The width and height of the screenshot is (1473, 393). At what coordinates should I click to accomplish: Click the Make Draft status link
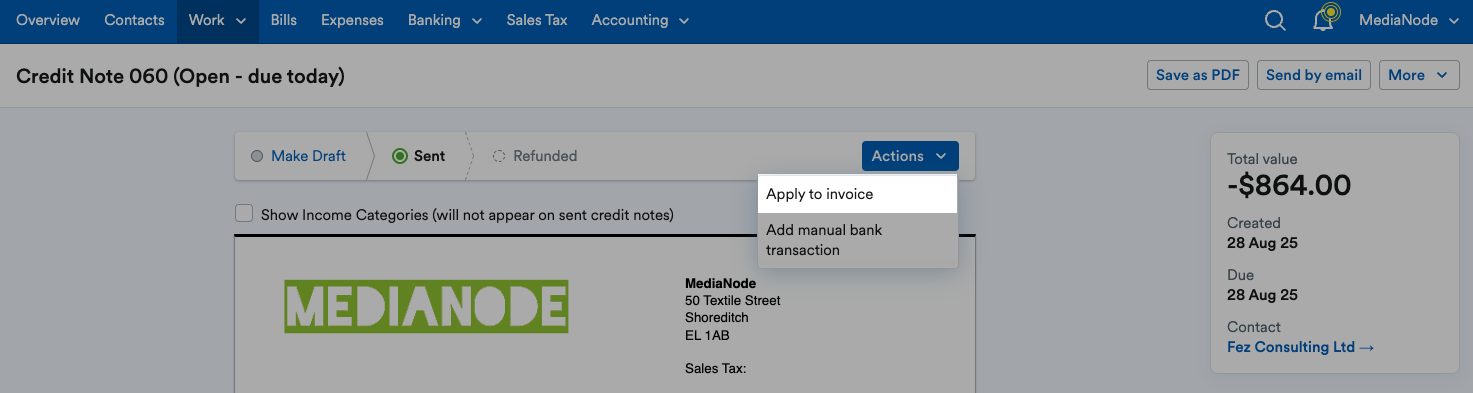pos(308,156)
